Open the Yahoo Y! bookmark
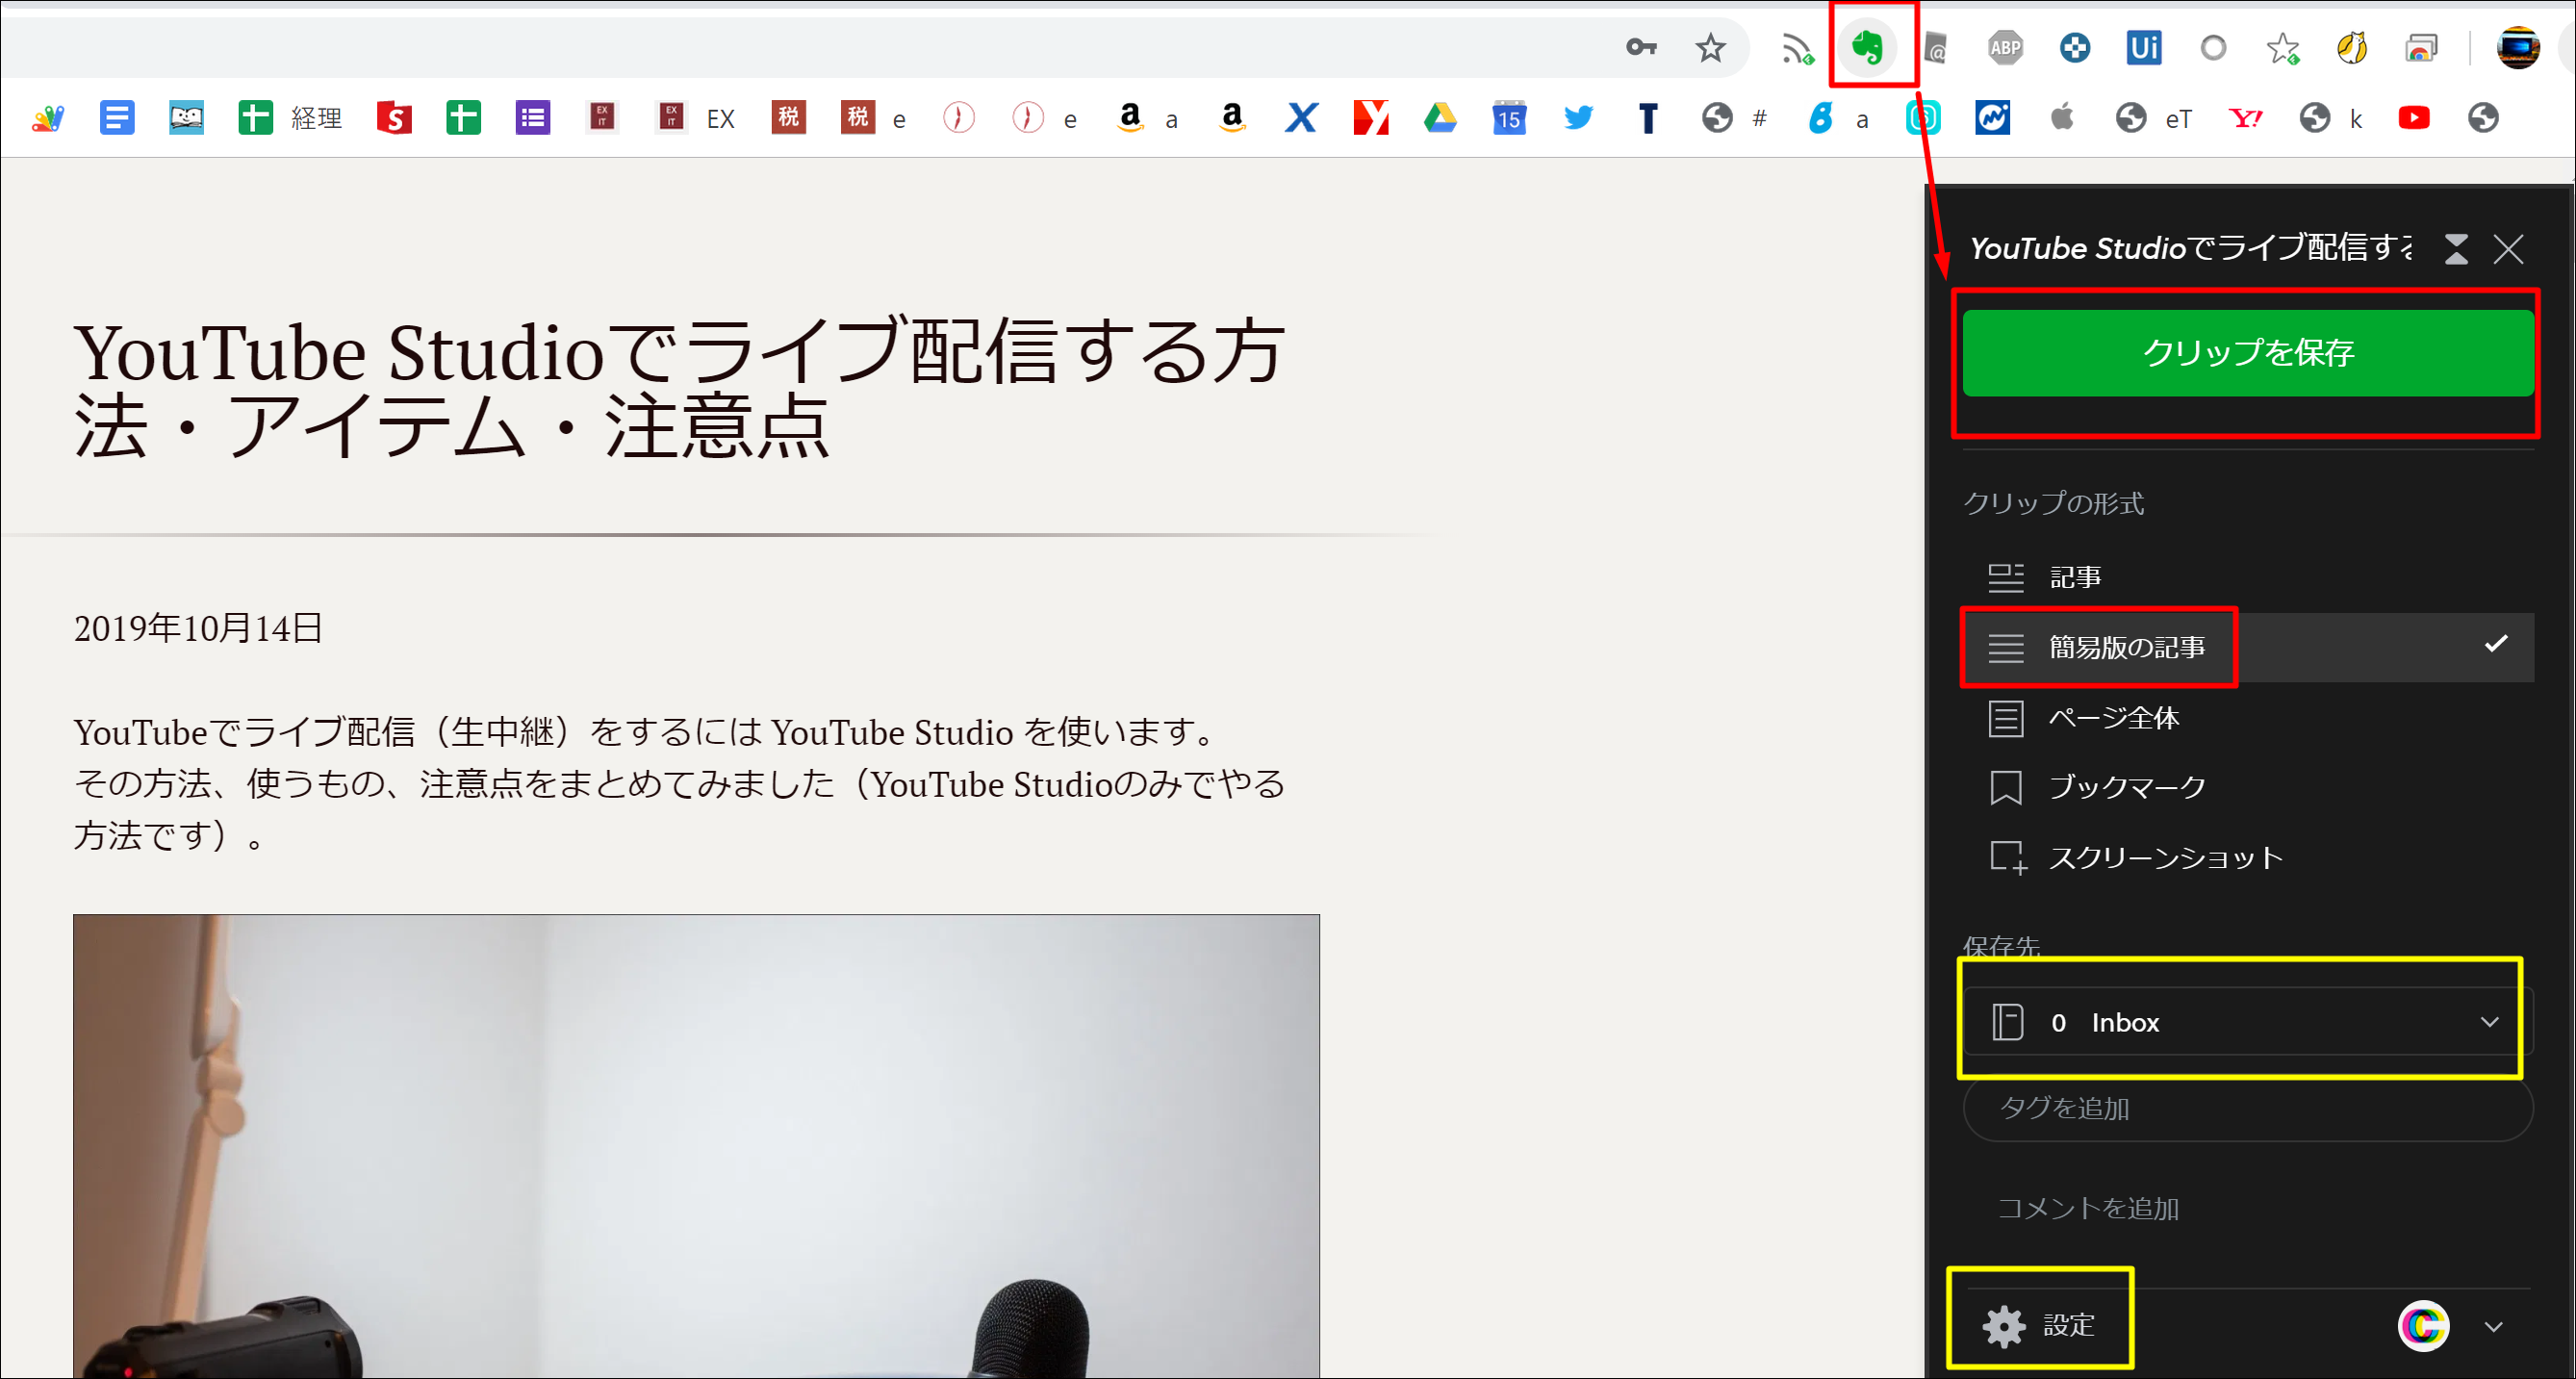 (x=2247, y=118)
